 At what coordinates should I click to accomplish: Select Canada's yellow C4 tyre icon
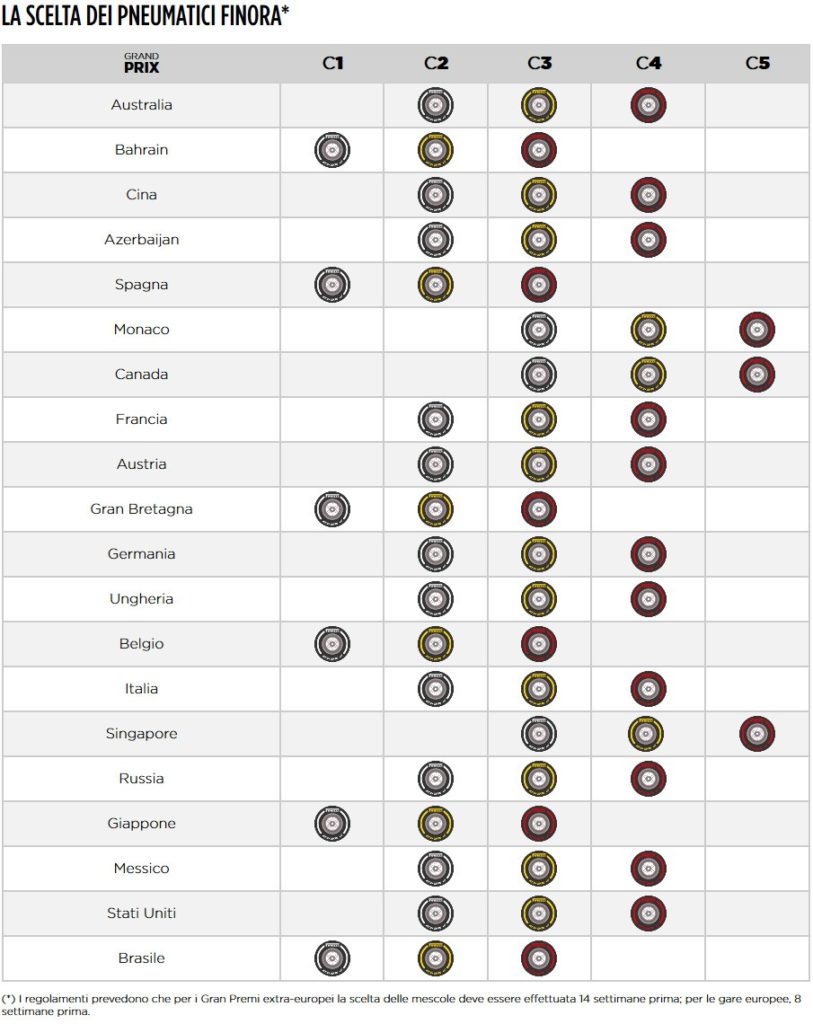tap(648, 375)
